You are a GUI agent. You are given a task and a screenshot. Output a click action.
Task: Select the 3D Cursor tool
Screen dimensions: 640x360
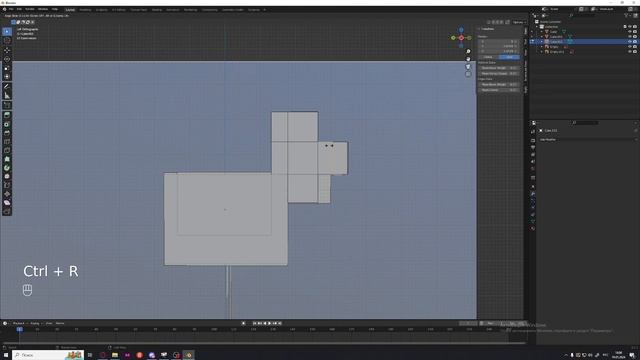coord(7,40)
